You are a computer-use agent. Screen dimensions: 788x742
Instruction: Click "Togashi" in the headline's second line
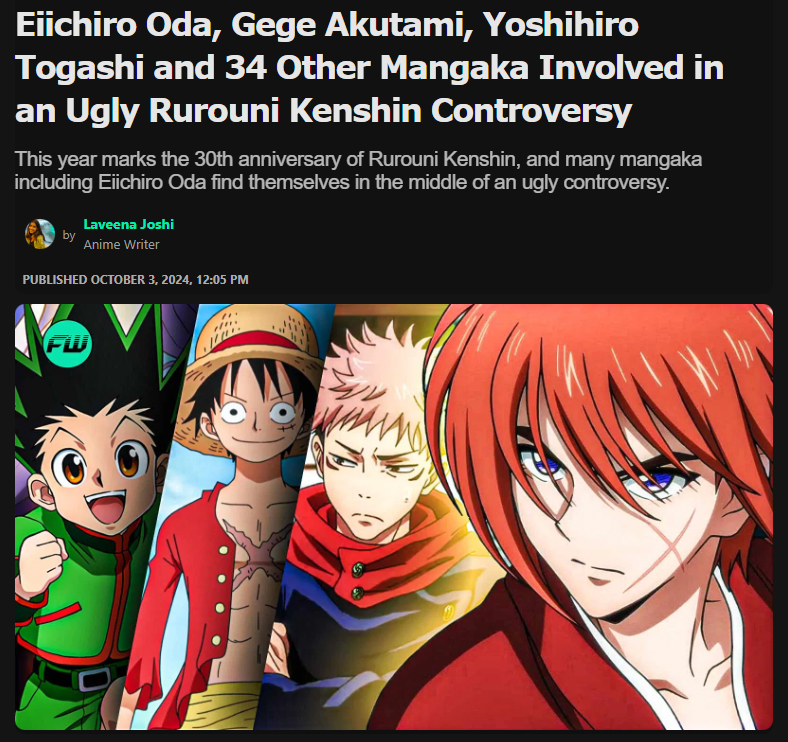click(x=80, y=67)
